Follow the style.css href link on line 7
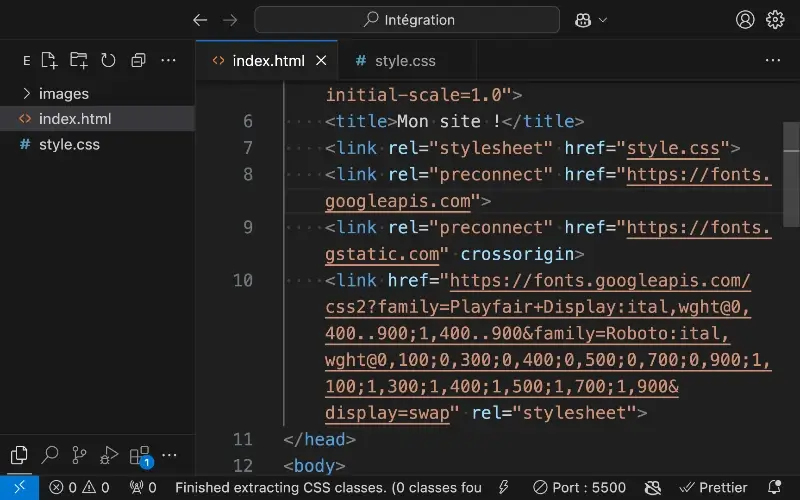This screenshot has height=500, width=800. [x=673, y=148]
